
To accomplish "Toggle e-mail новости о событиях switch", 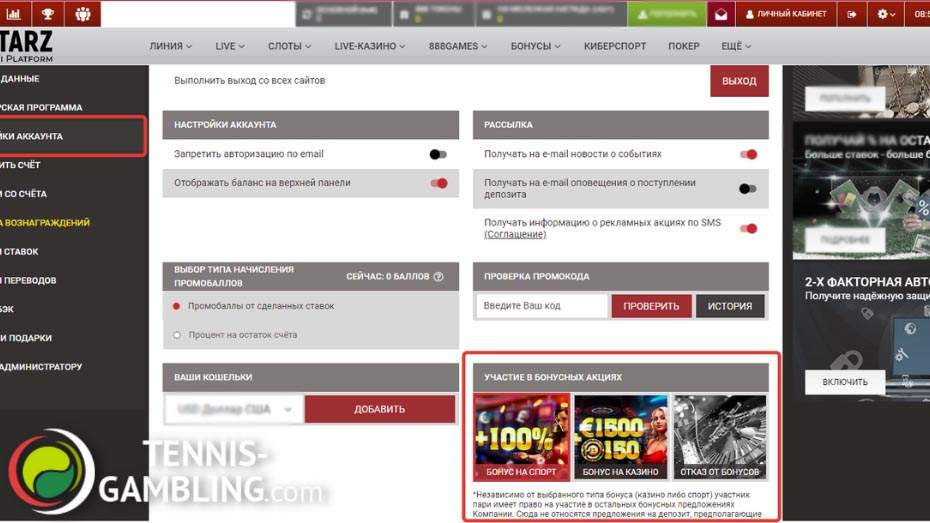I will (749, 154).
